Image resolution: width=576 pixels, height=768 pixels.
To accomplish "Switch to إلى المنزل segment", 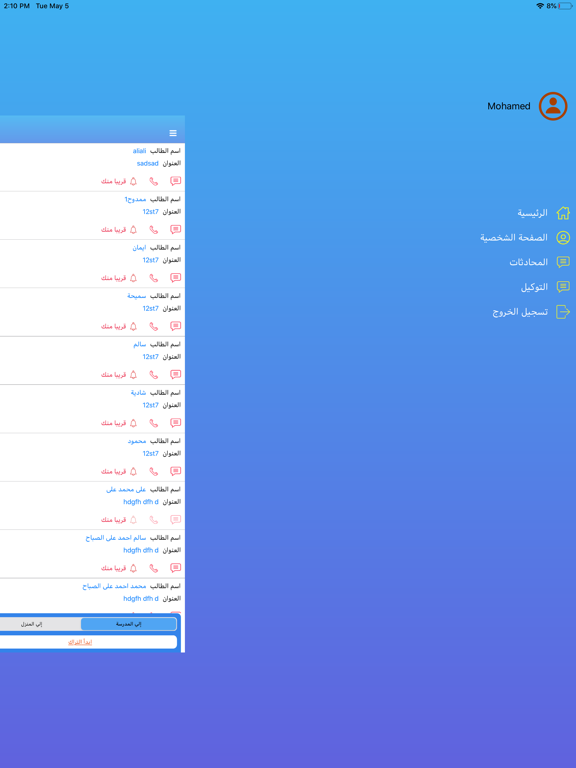I will point(31,624).
